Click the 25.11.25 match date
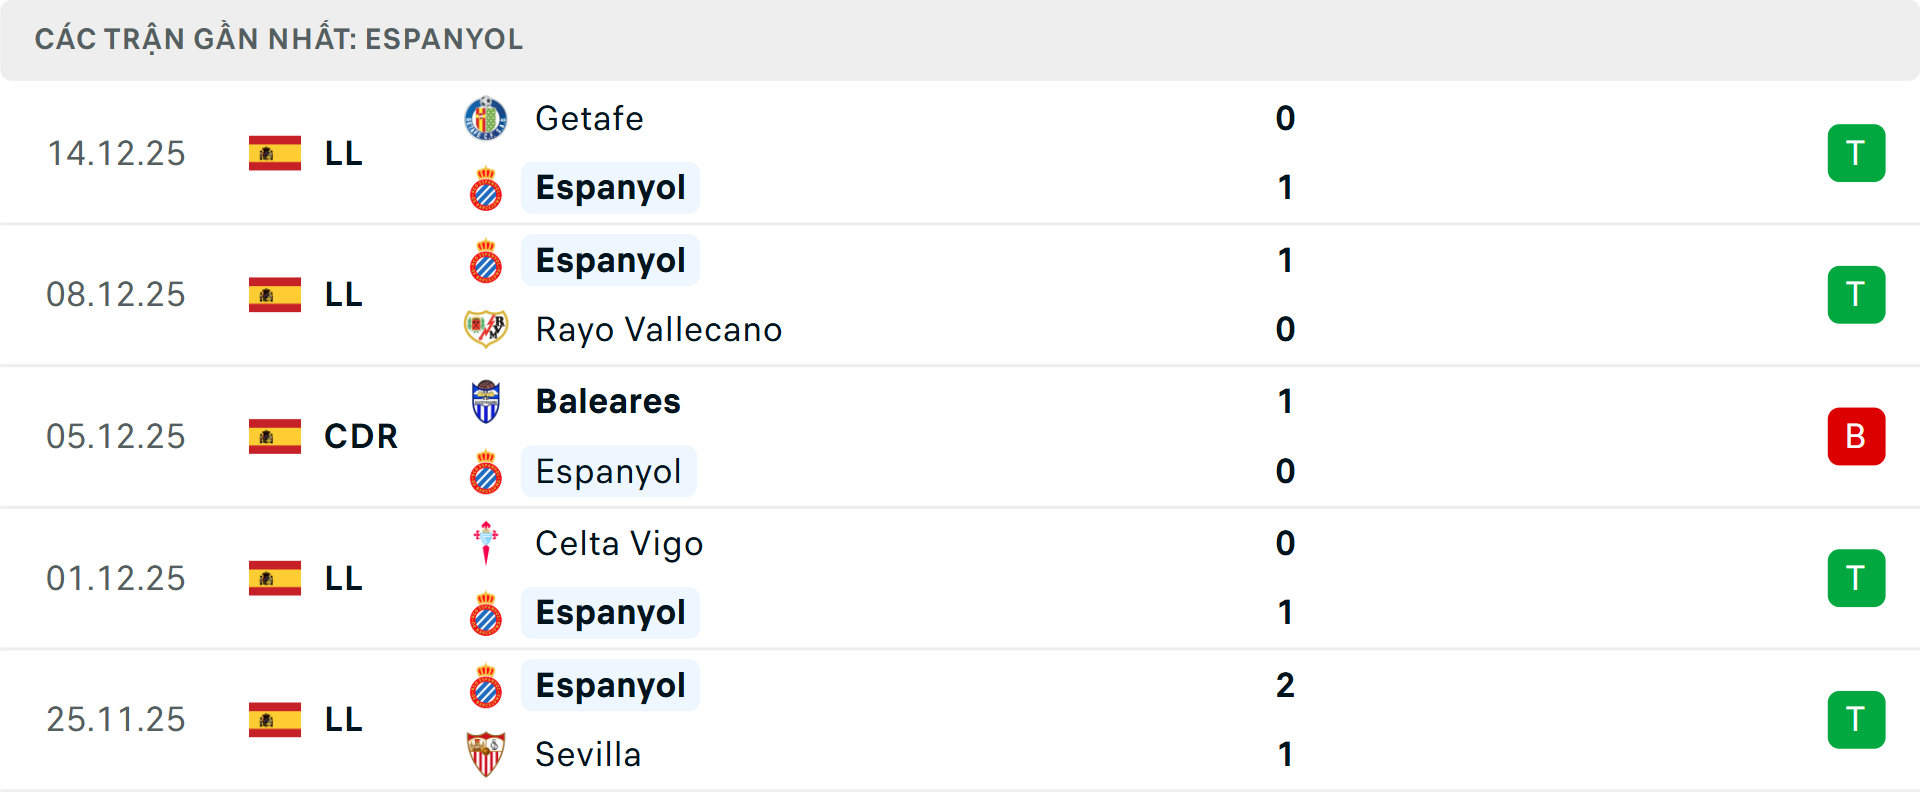The image size is (1920, 792). 116,719
